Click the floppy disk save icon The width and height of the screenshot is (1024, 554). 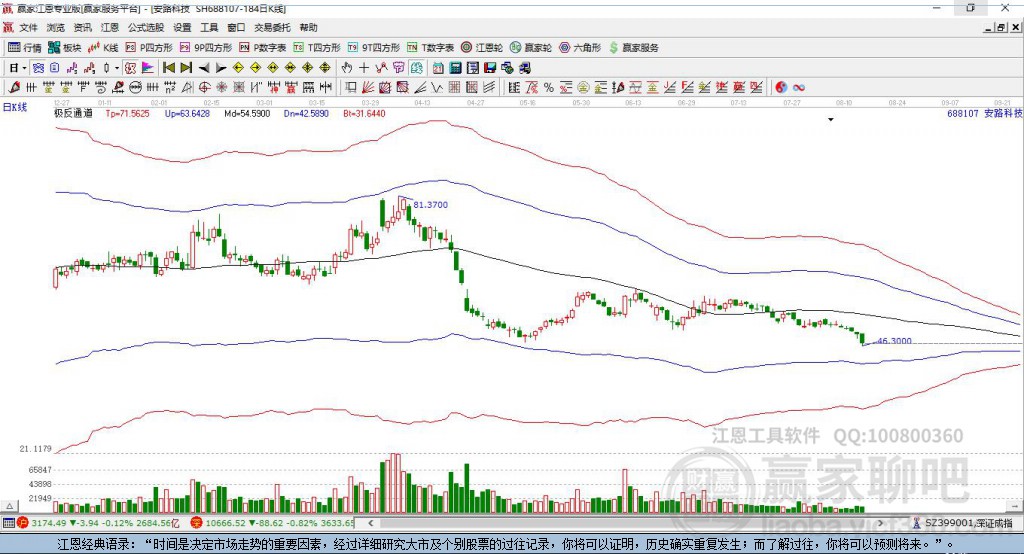[x=490, y=68]
